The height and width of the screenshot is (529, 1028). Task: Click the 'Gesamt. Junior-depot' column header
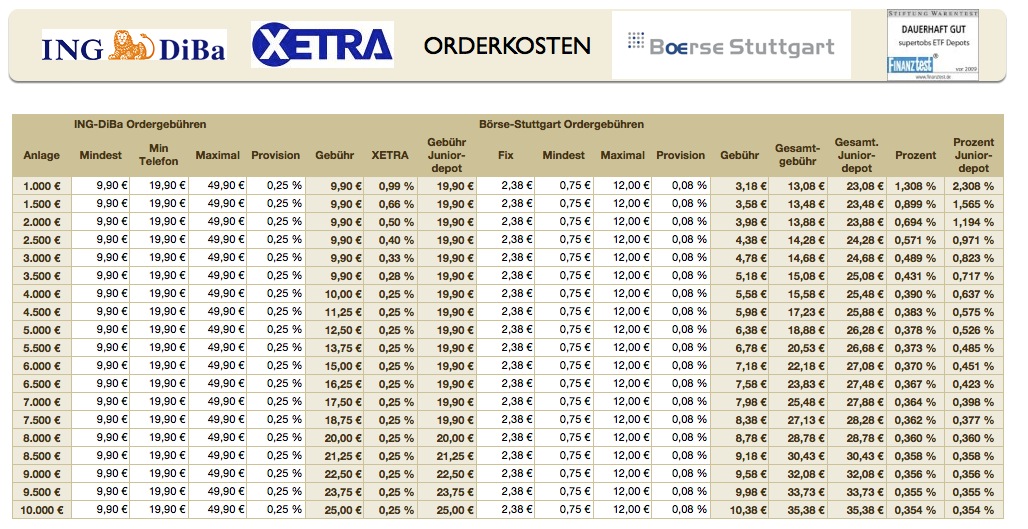(x=856, y=155)
